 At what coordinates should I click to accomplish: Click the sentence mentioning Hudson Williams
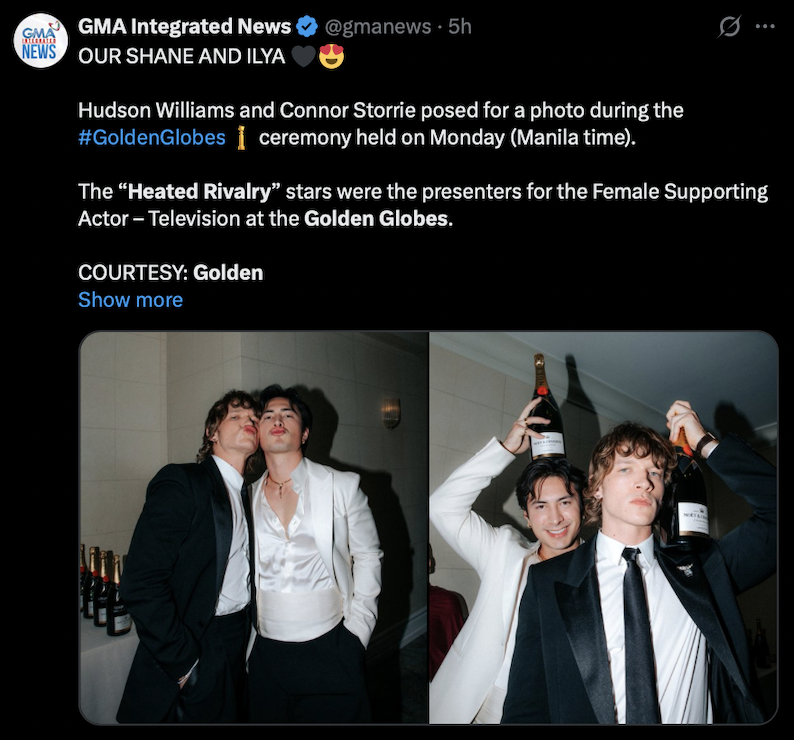[x=380, y=110]
